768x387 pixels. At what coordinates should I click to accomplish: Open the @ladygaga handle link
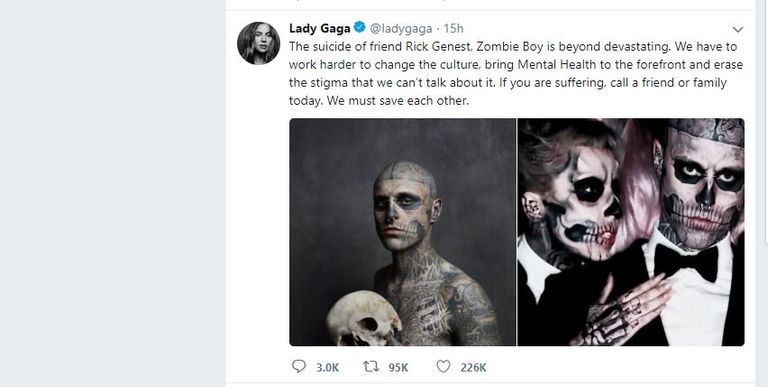[x=401, y=29]
